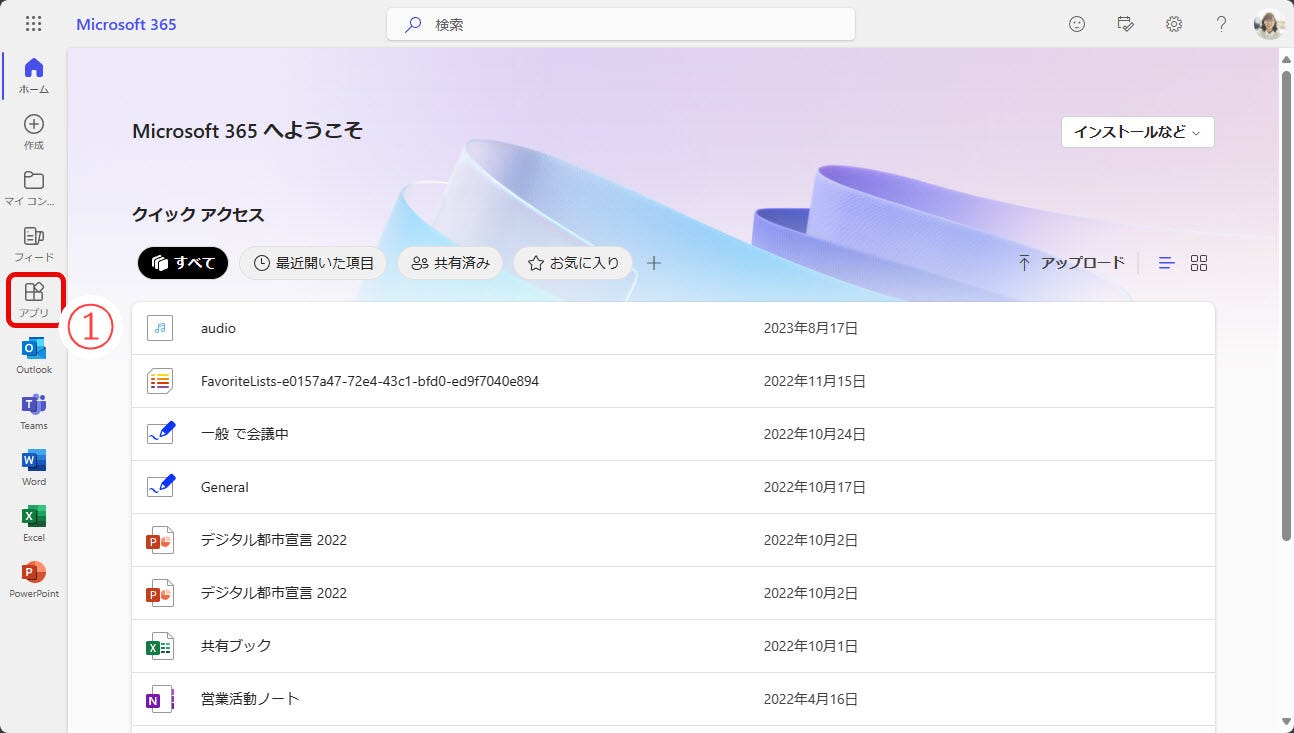Focus the 検索 search box

tap(621, 24)
